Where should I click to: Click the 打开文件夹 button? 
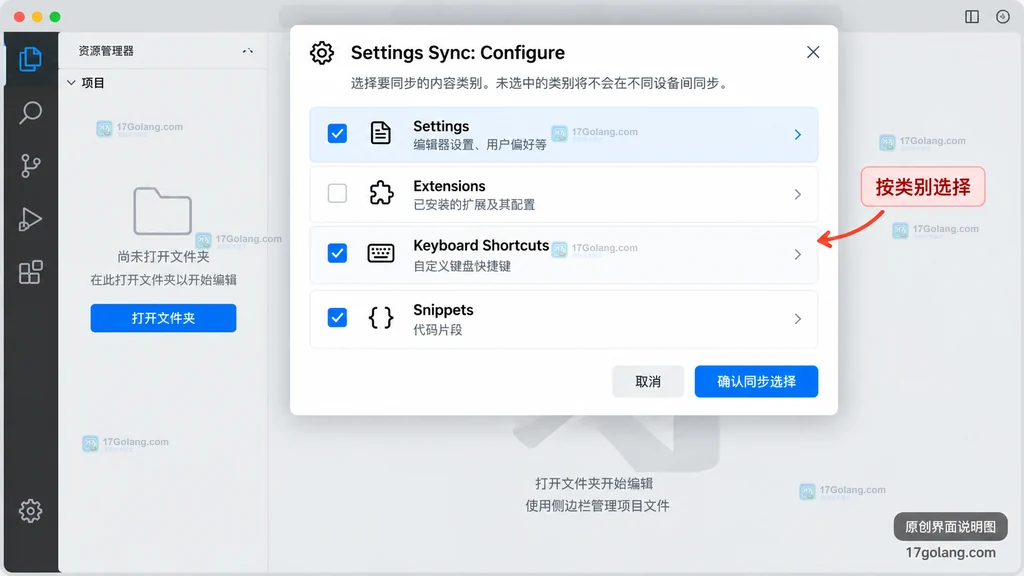pyautogui.click(x=163, y=318)
